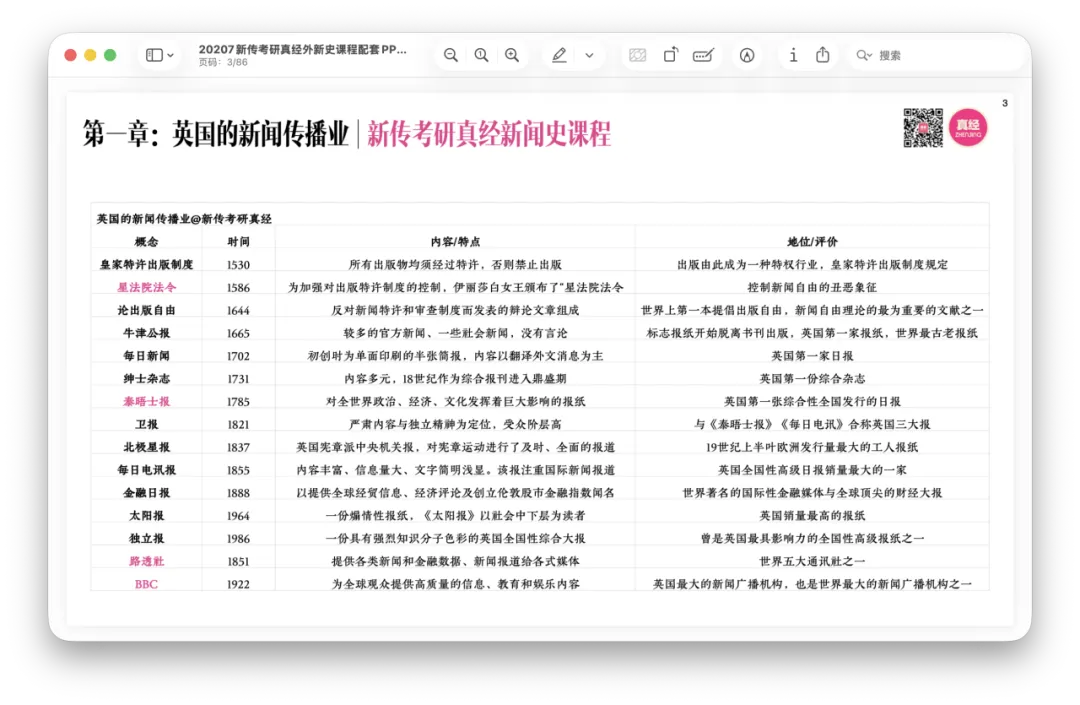1080x705 pixels.
Task: Rotate the page with the rotate icon
Action: tap(671, 54)
